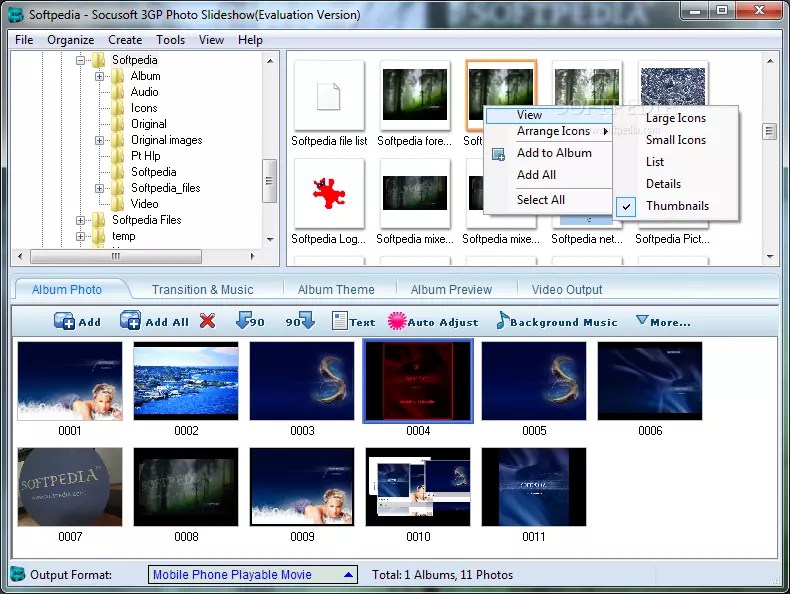790x594 pixels.
Task: Switch to Transition & Music tab
Action: tap(203, 290)
